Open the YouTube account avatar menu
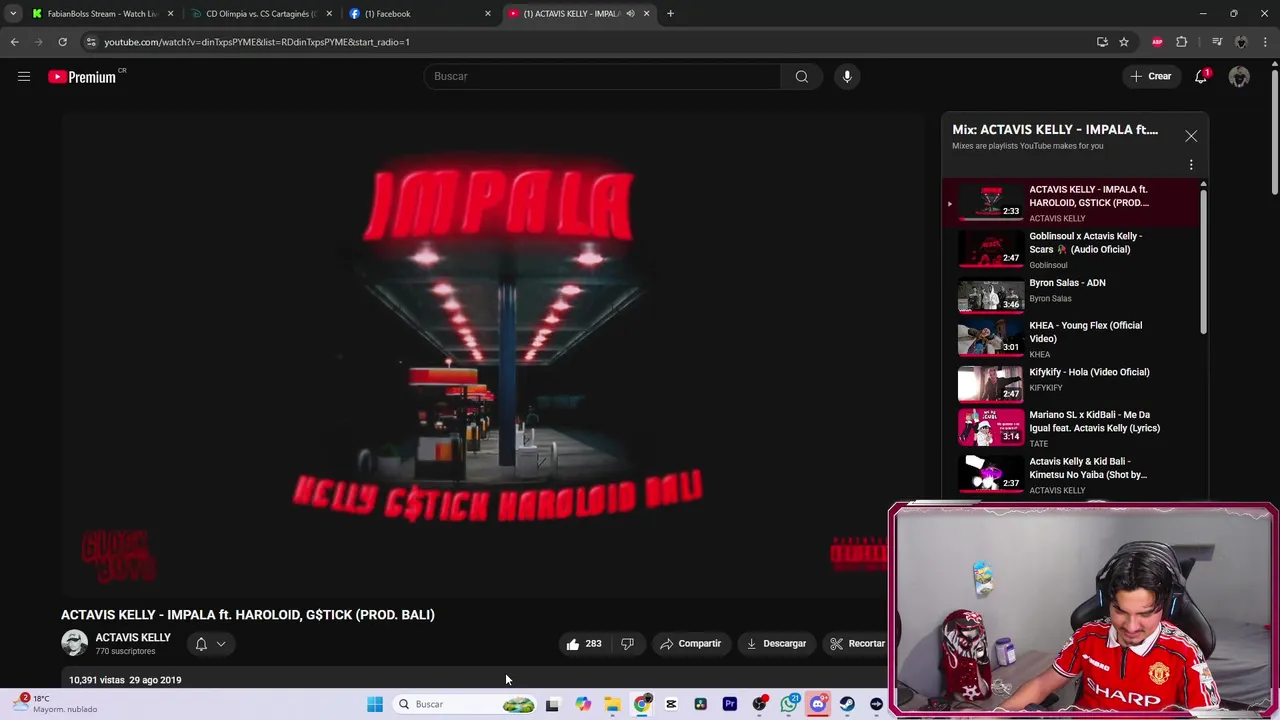 click(x=1239, y=76)
